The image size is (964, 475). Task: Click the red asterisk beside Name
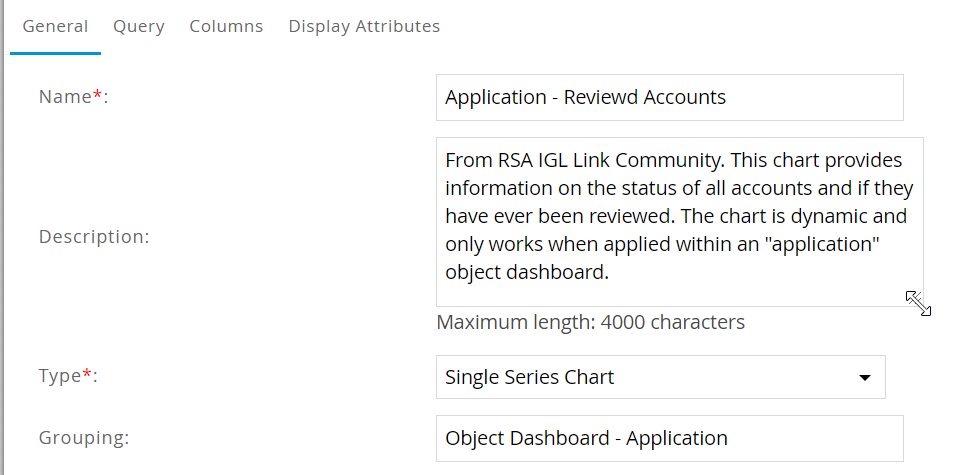click(x=97, y=95)
